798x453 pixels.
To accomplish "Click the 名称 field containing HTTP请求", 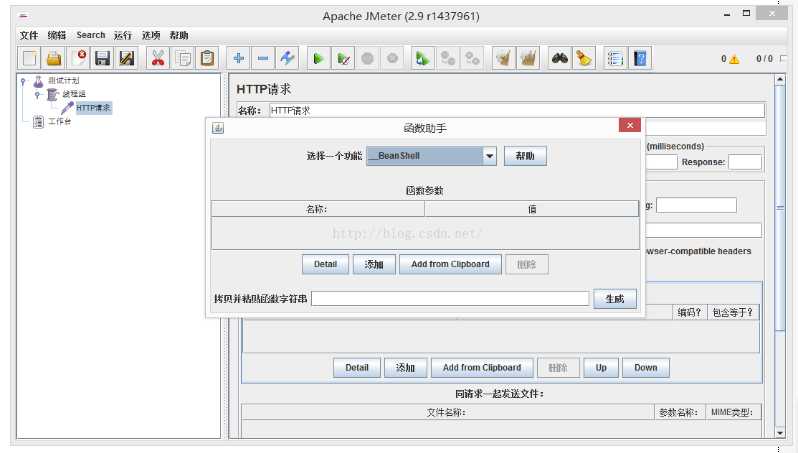I will 517,110.
